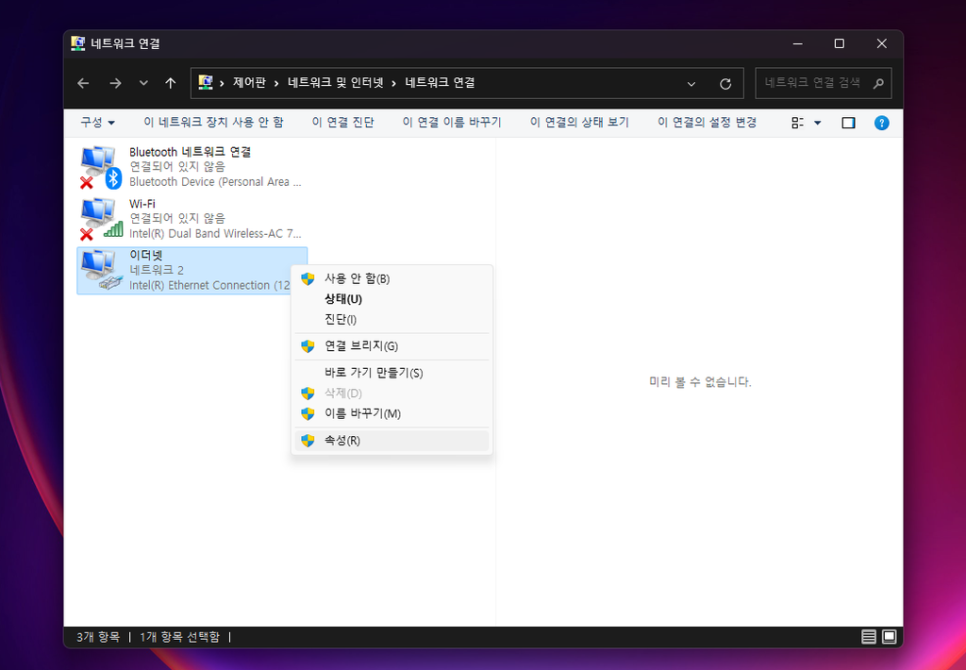Select the Bluetooth 네트워크 연결 adapter icon
Viewport: 966px width, 670px height.
[100, 167]
